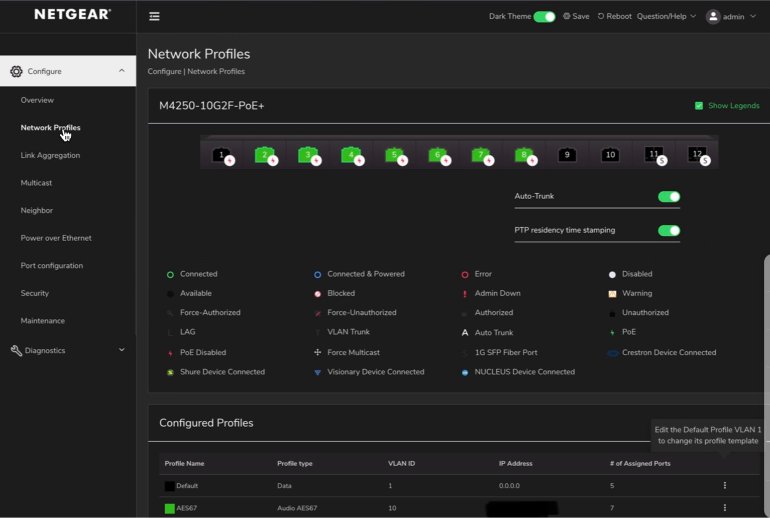Select green port 4 on switch diagram
The image size is (770, 518).
click(x=350, y=155)
